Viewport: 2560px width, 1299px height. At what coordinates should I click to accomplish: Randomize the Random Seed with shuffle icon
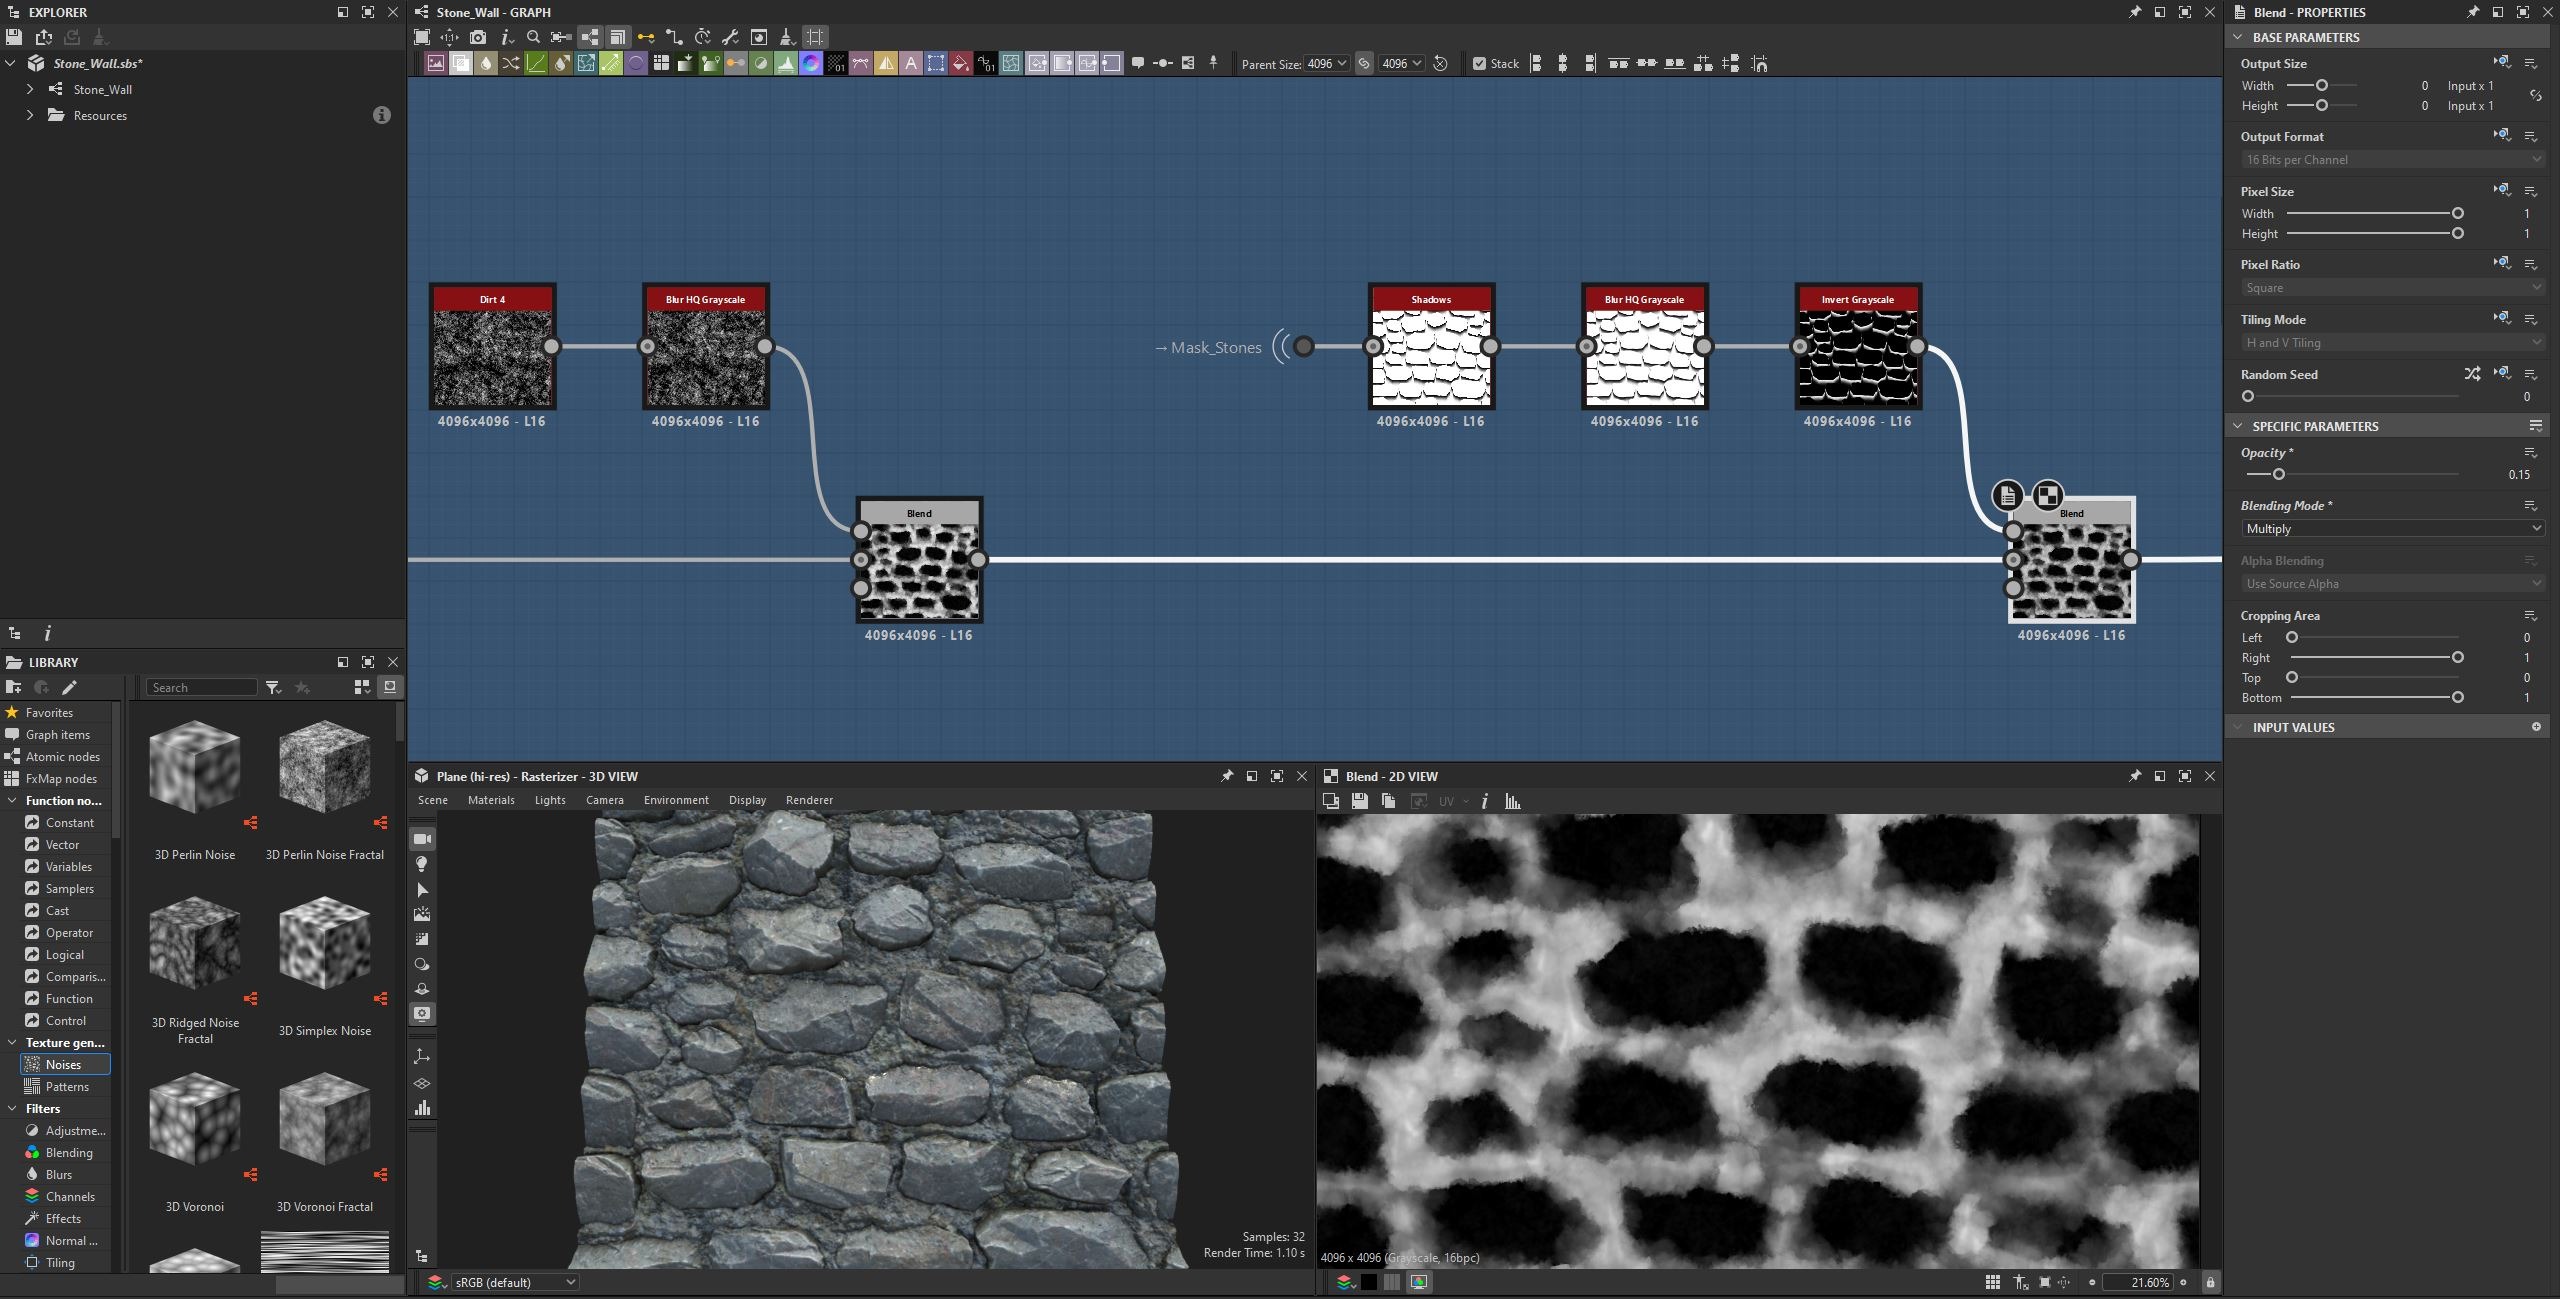2472,374
